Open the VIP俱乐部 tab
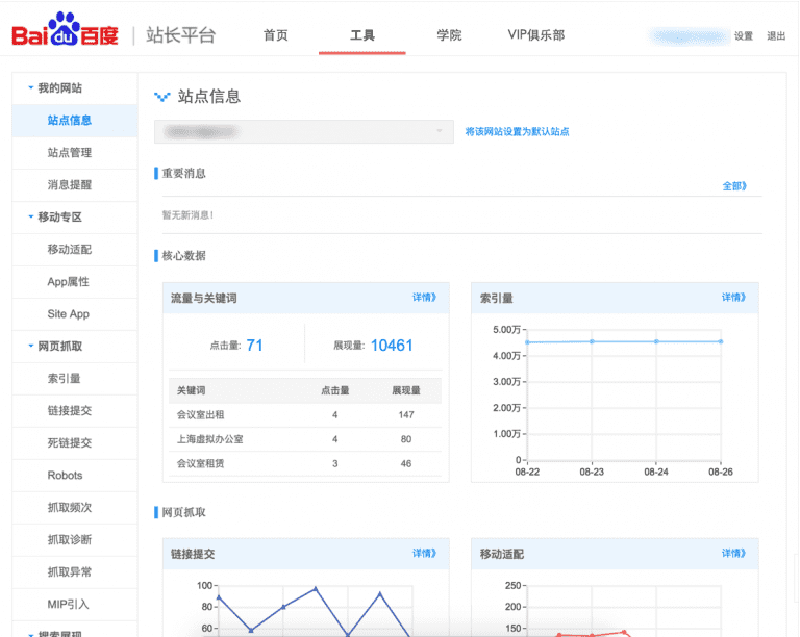This screenshot has height=637, width=800. tap(536, 36)
